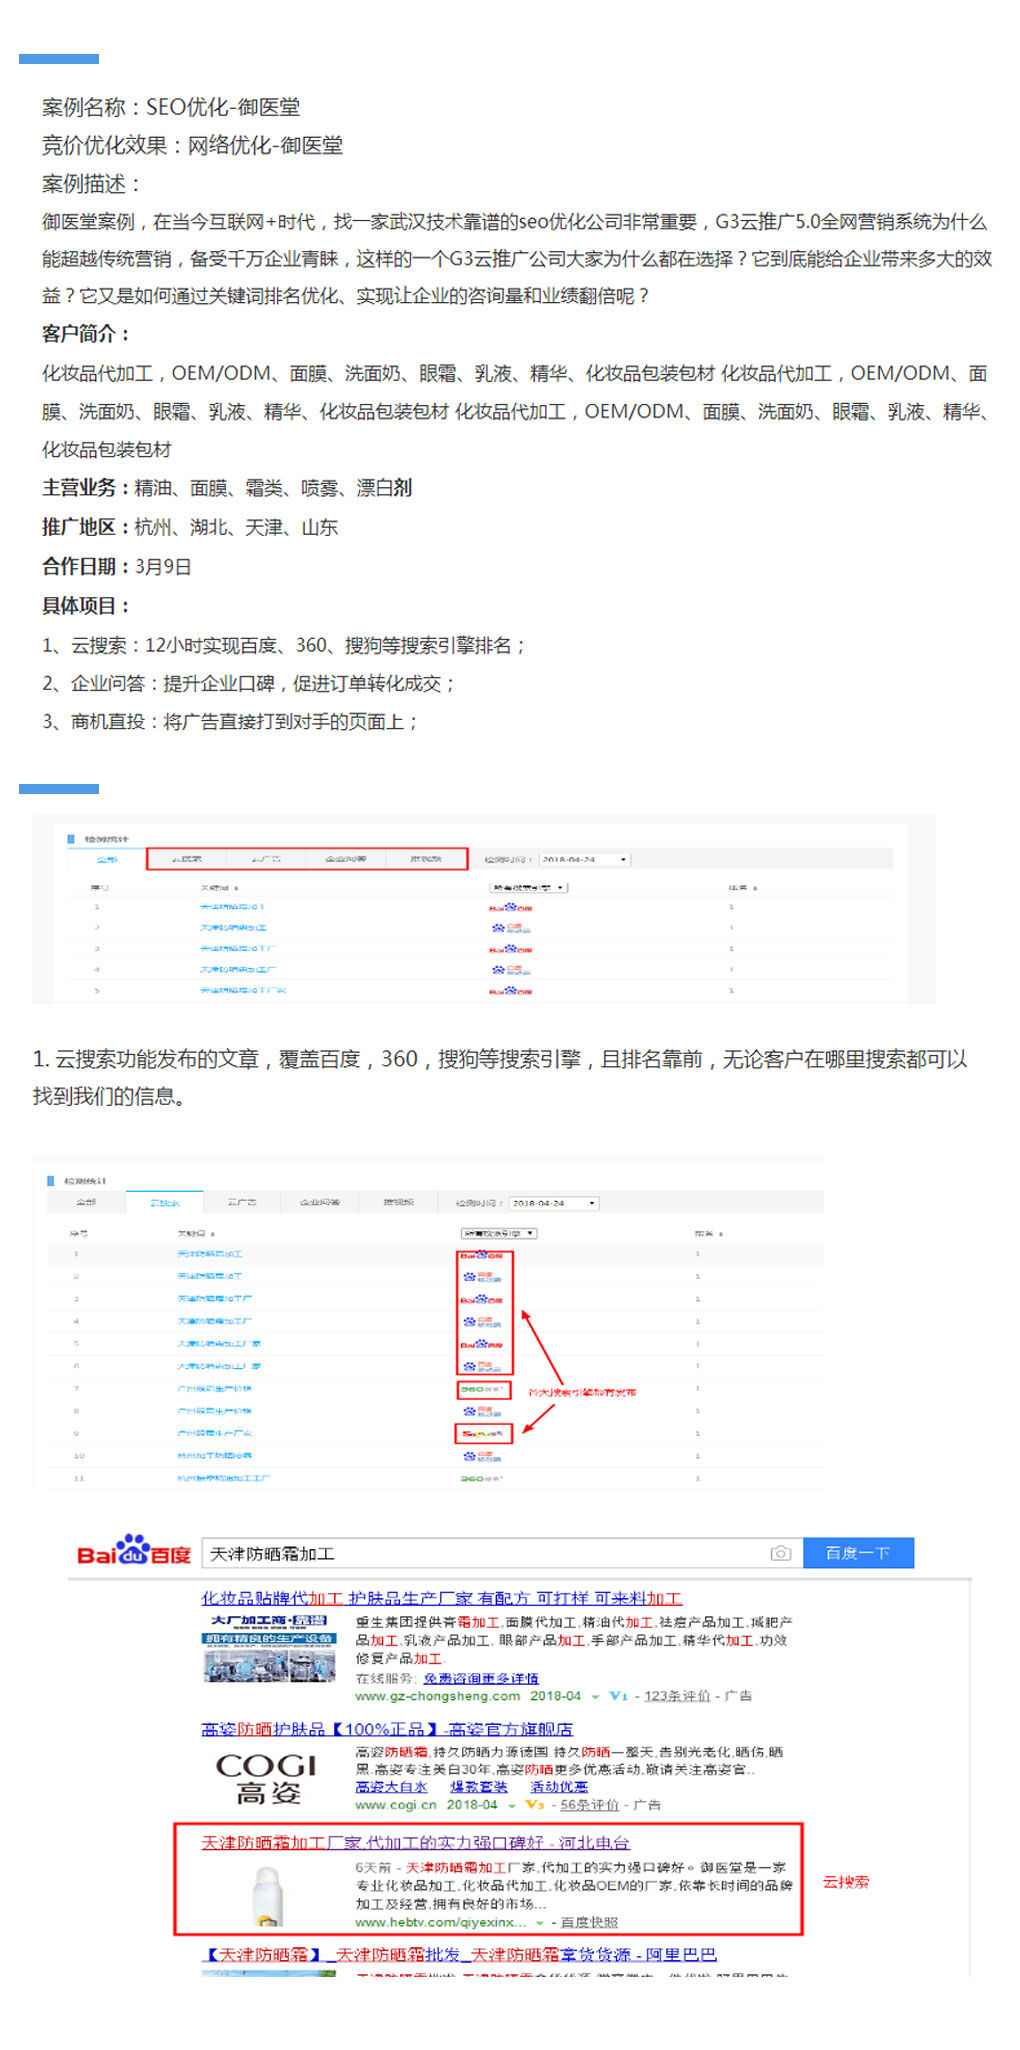Click the 360 search icon in row 7 of the second table
This screenshot has width=1020, height=2050.
pyautogui.click(x=482, y=1389)
